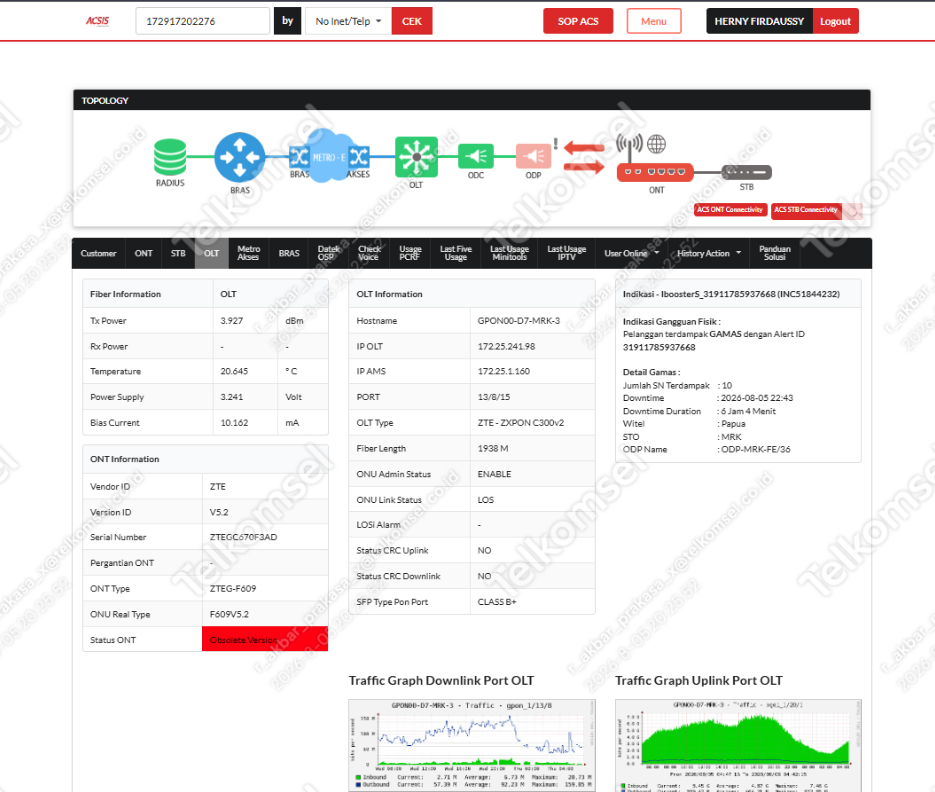Click the ONT Type value ZTEG-F609
Image resolution: width=935 pixels, height=792 pixels.
click(233, 589)
